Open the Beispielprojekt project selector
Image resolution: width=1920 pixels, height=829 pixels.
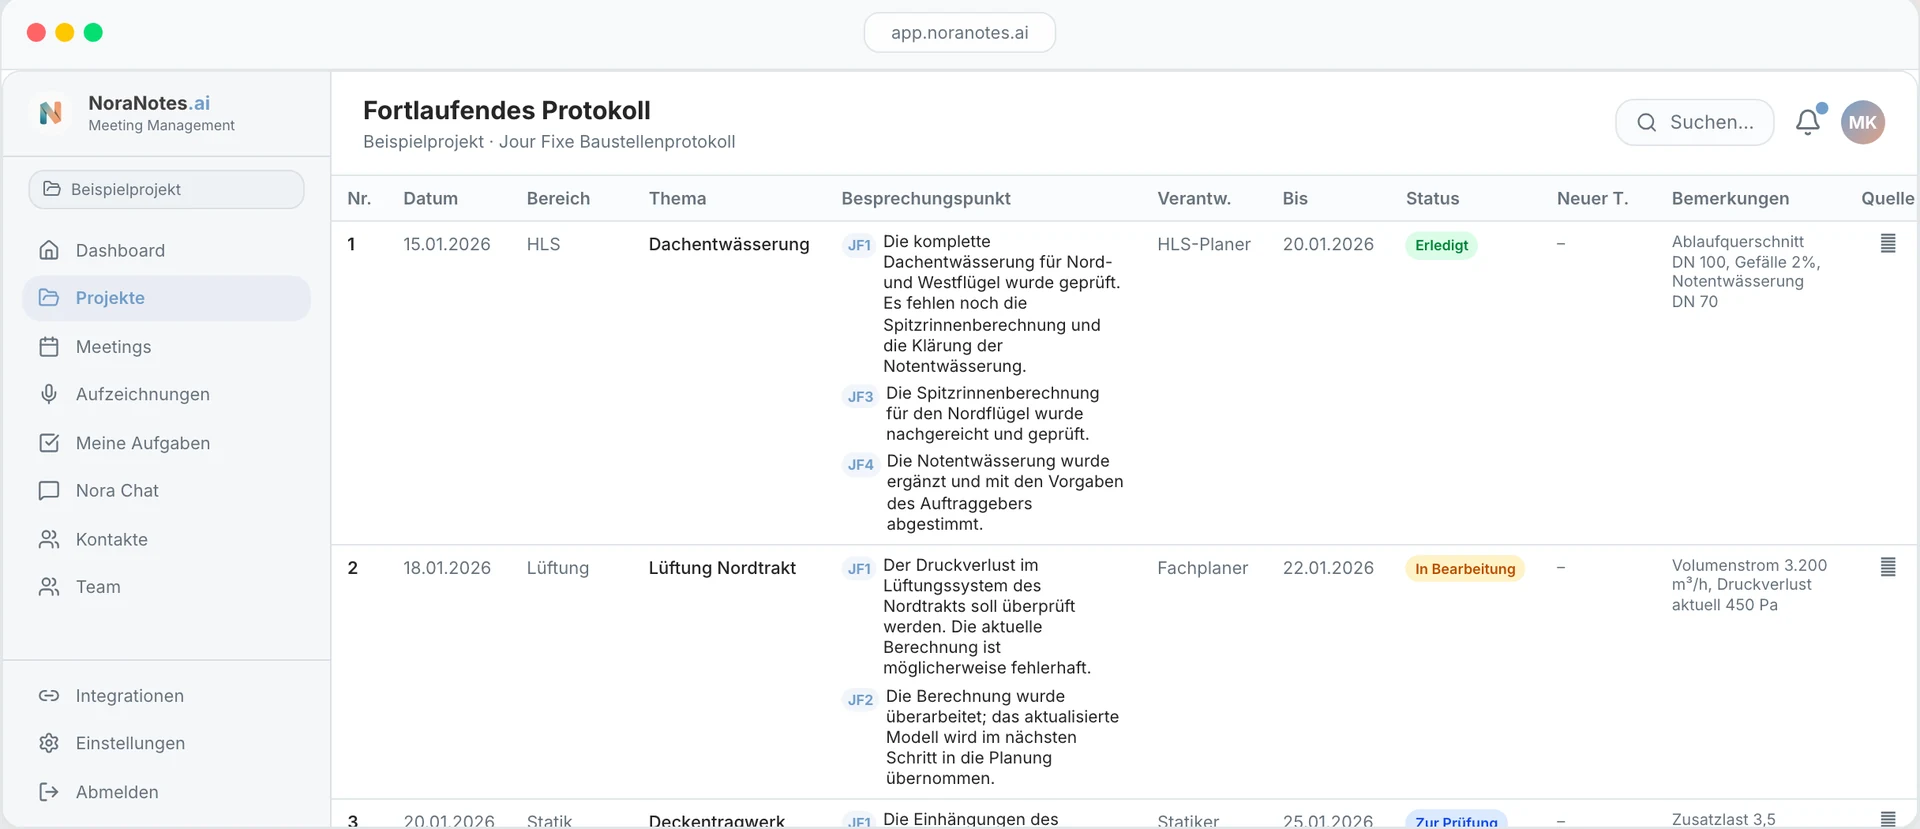click(x=166, y=189)
